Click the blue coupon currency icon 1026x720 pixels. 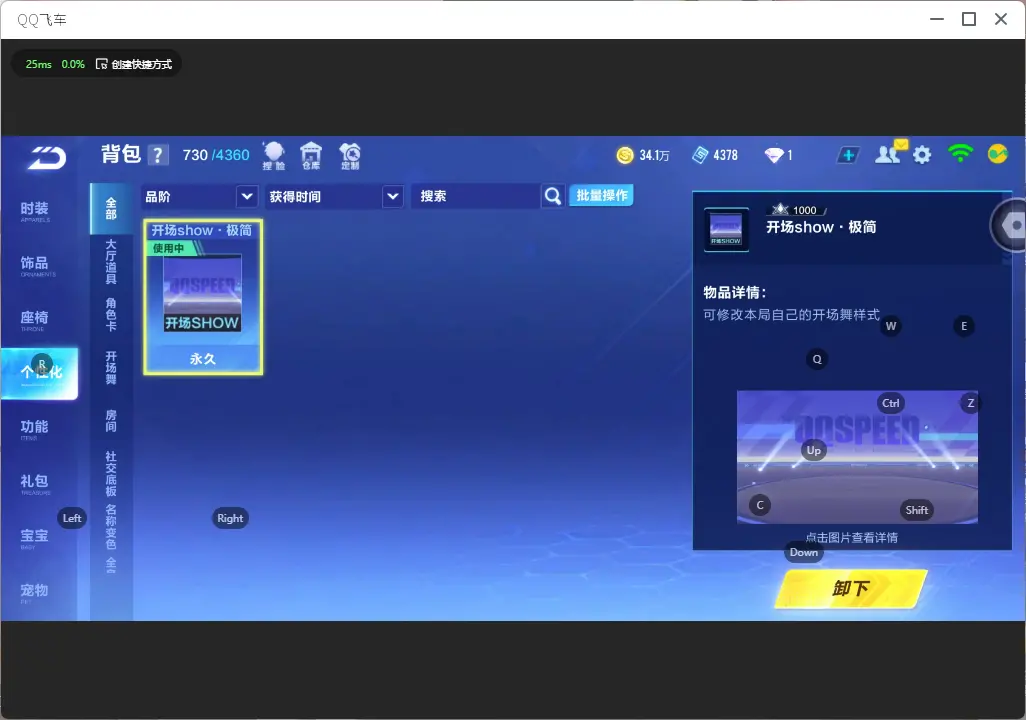700,155
